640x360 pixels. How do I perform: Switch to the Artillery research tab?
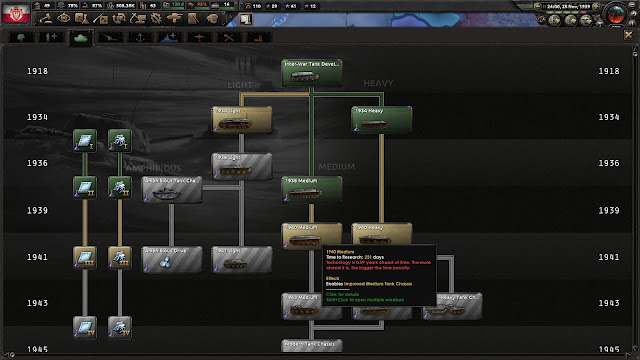110,38
